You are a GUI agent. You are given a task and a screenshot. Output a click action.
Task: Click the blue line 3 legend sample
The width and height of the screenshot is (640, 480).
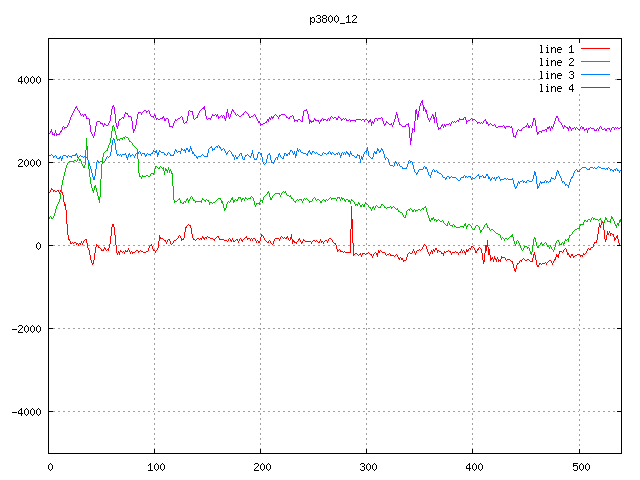(x=595, y=75)
